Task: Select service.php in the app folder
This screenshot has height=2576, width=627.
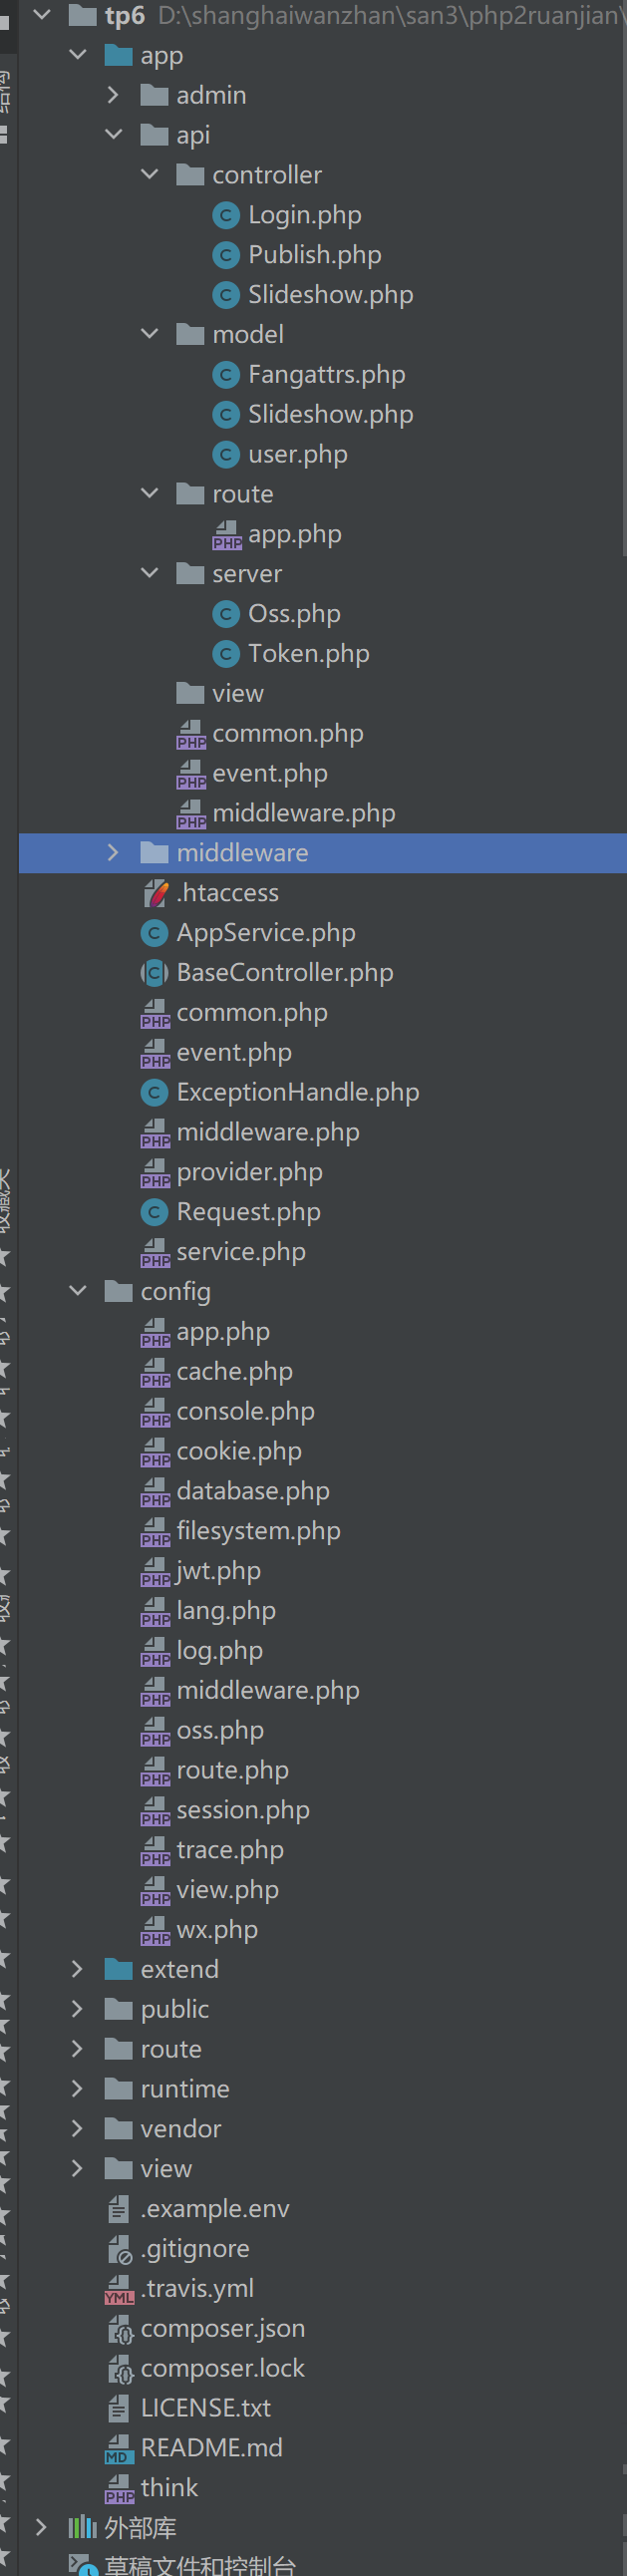Action: coord(241,1252)
